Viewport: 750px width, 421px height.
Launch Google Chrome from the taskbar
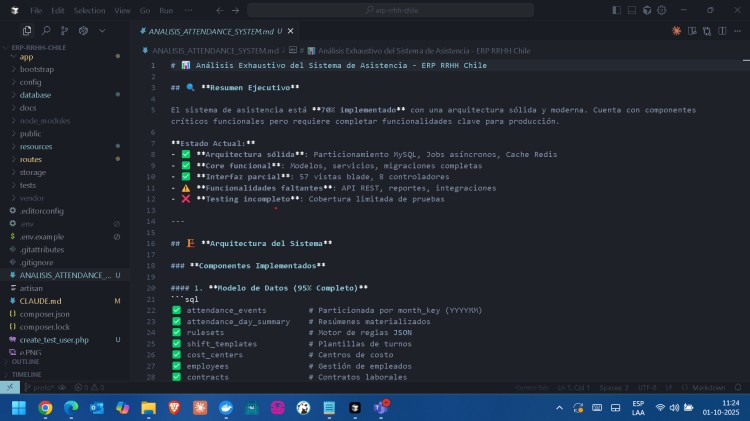(45, 408)
